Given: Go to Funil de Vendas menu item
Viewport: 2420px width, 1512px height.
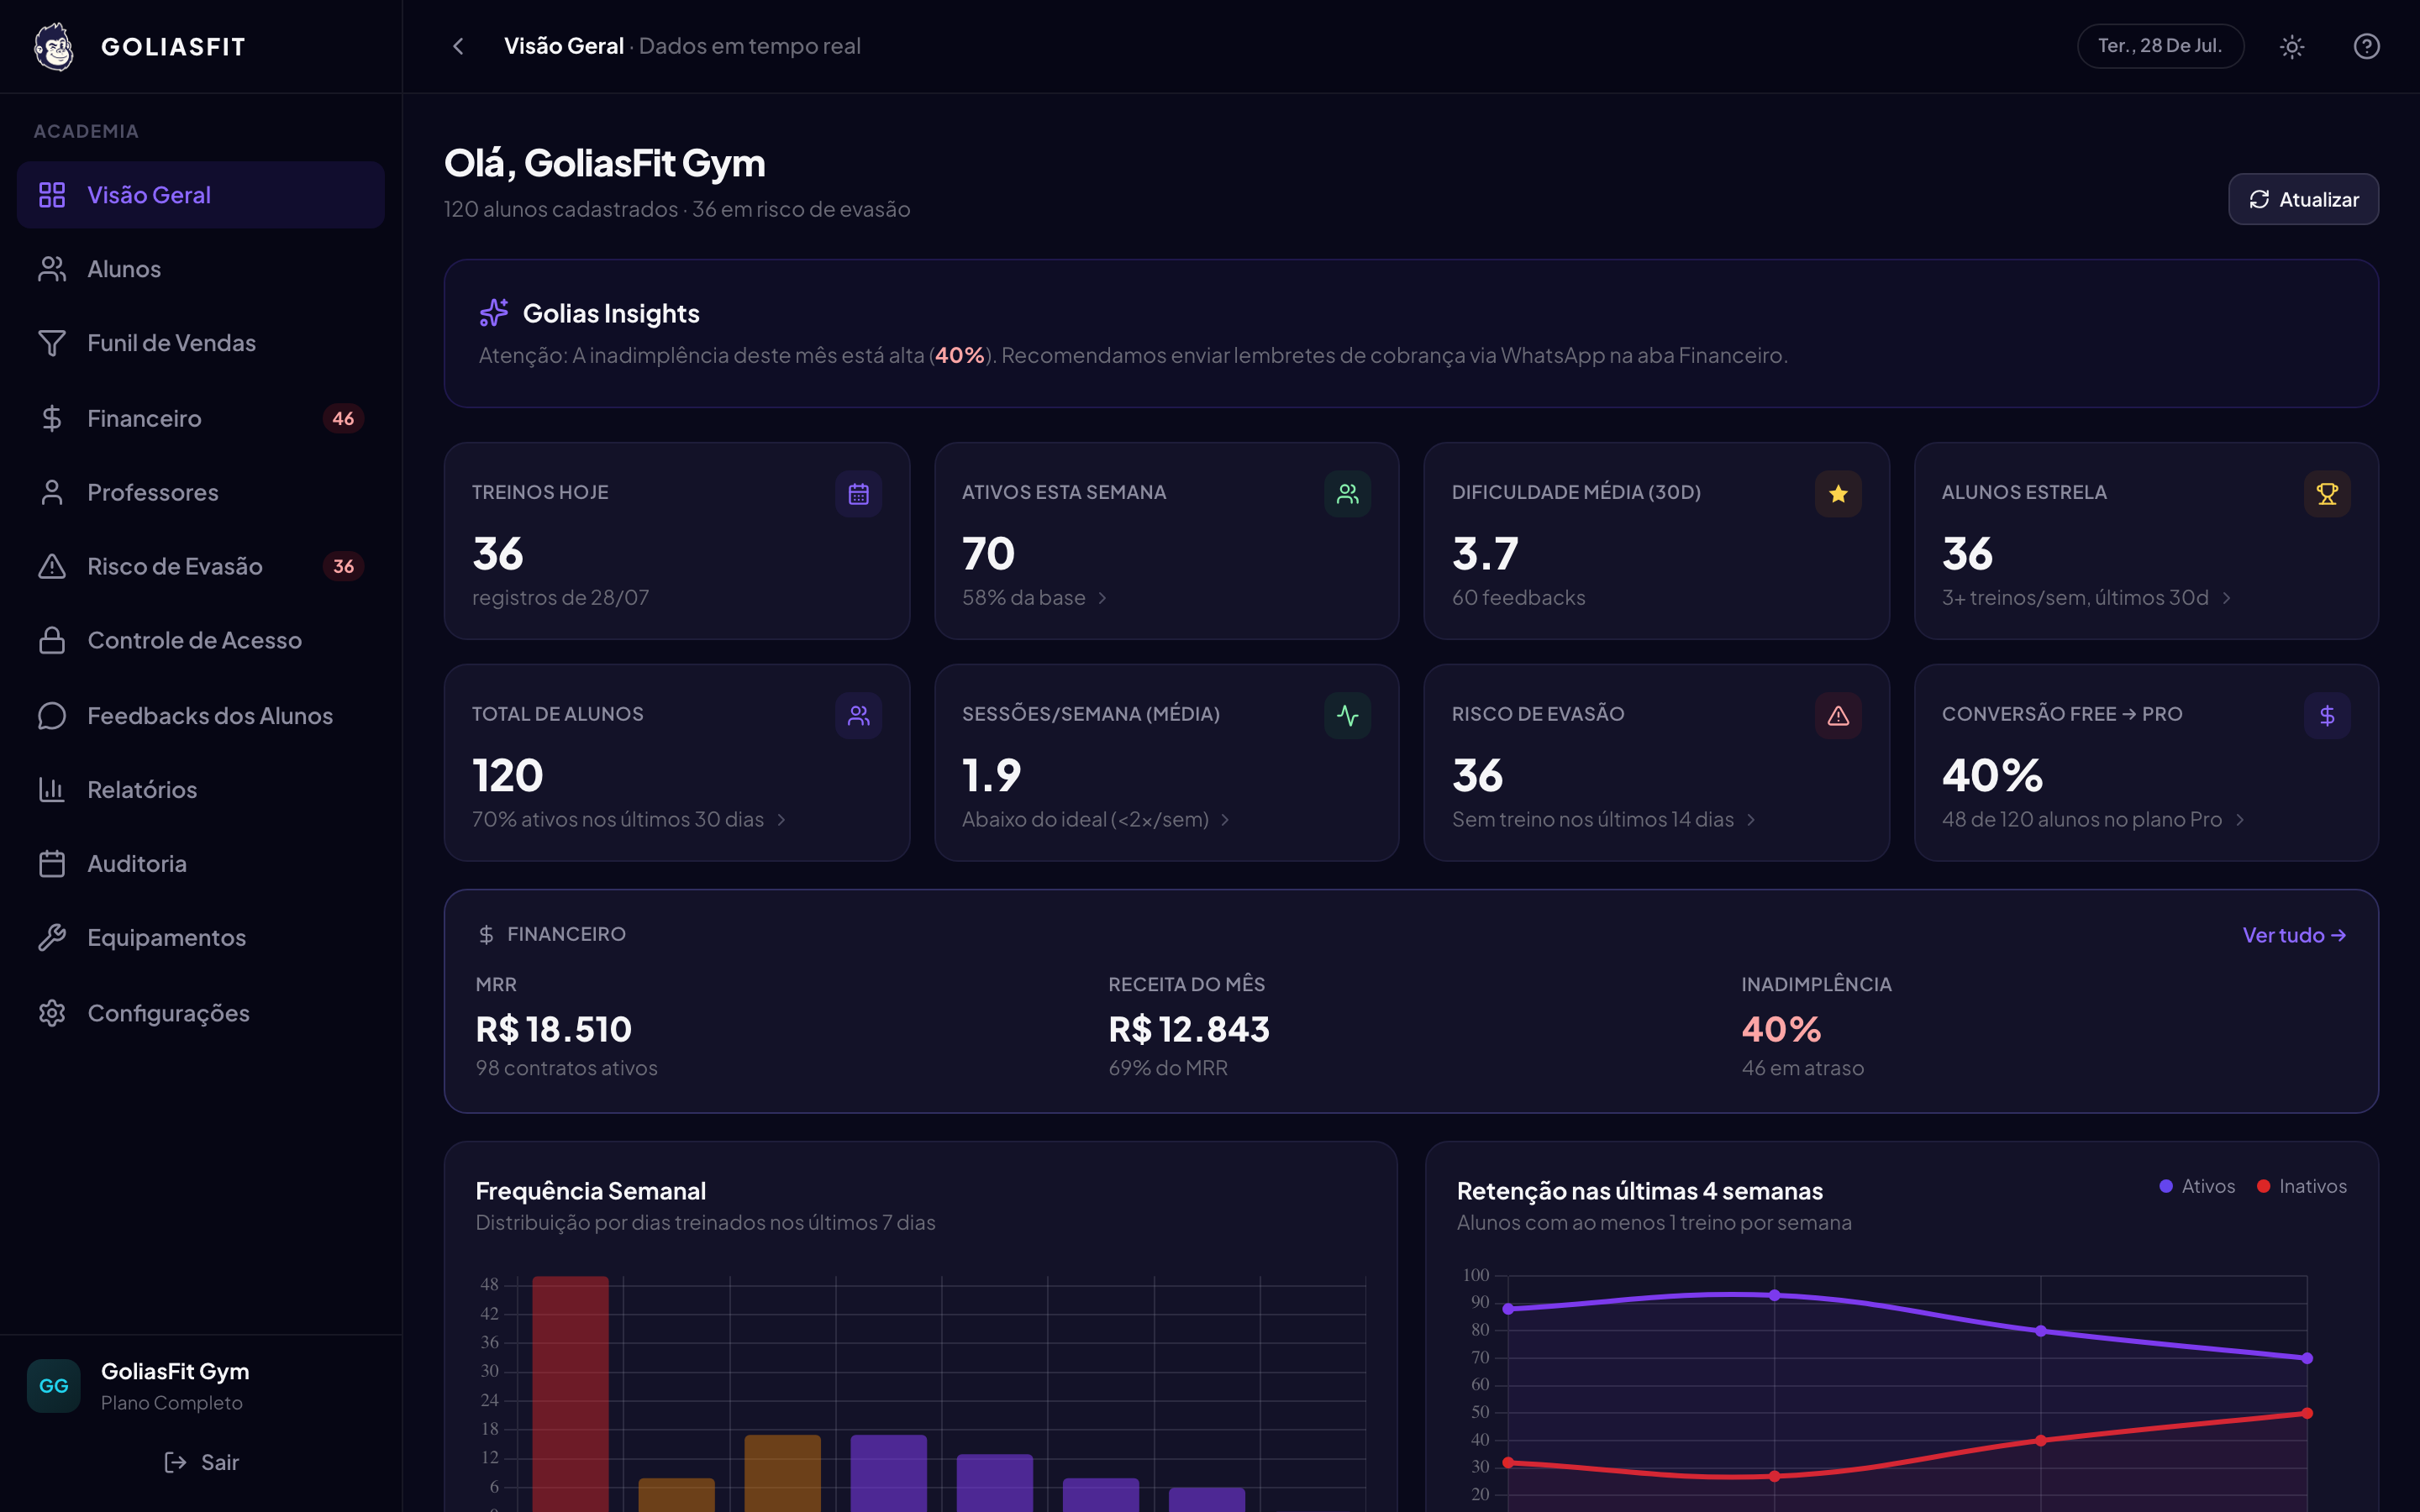Looking at the screenshot, I should tap(201, 343).
